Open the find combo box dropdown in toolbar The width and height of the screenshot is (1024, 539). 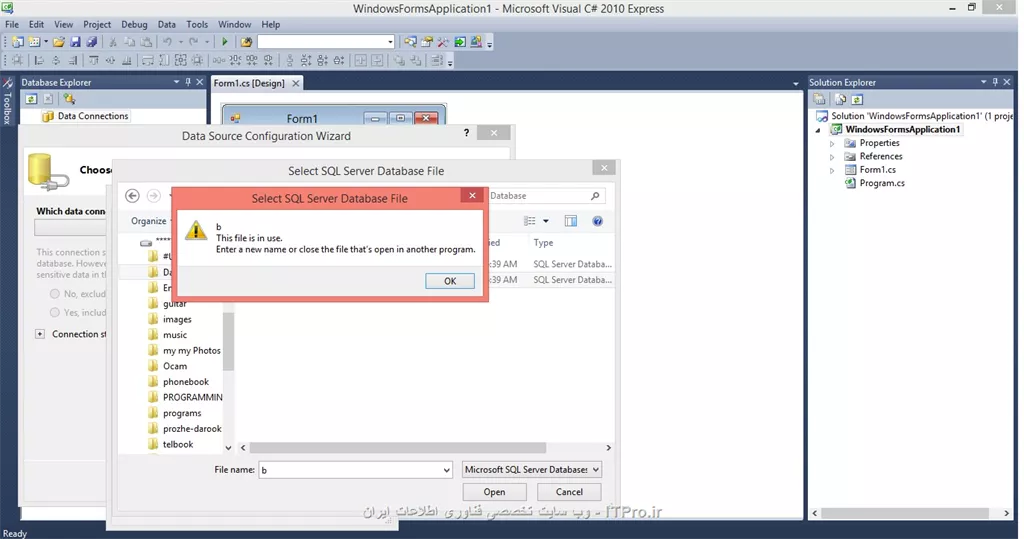[391, 42]
